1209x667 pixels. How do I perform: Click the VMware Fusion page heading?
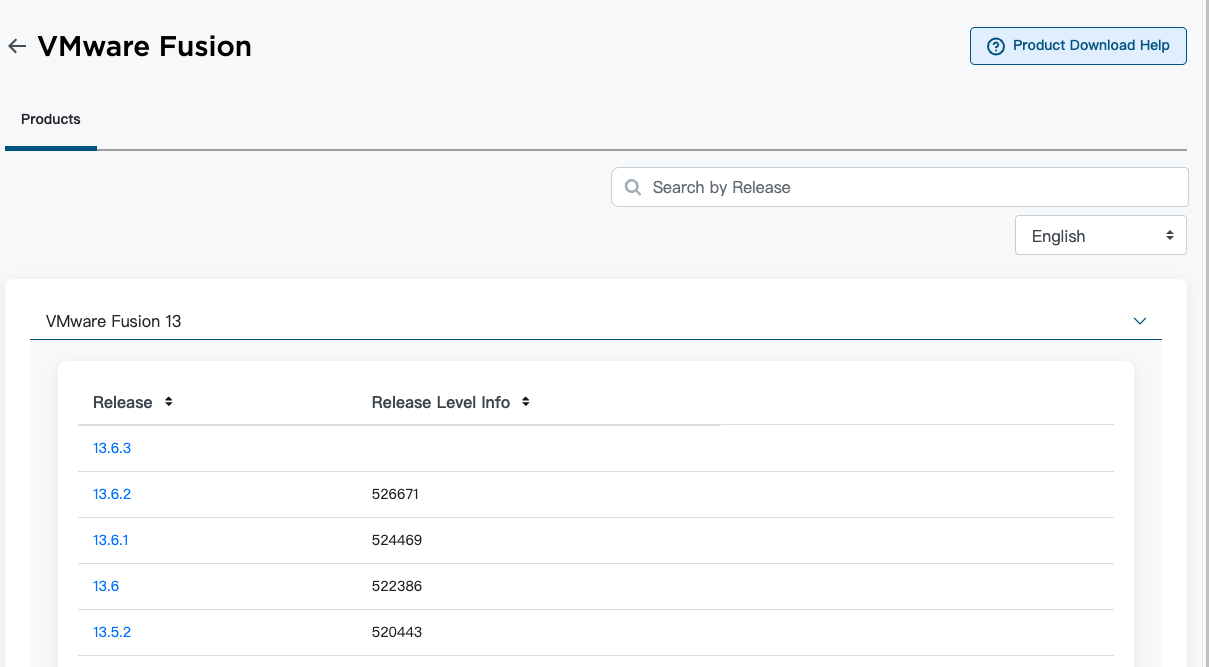[144, 46]
